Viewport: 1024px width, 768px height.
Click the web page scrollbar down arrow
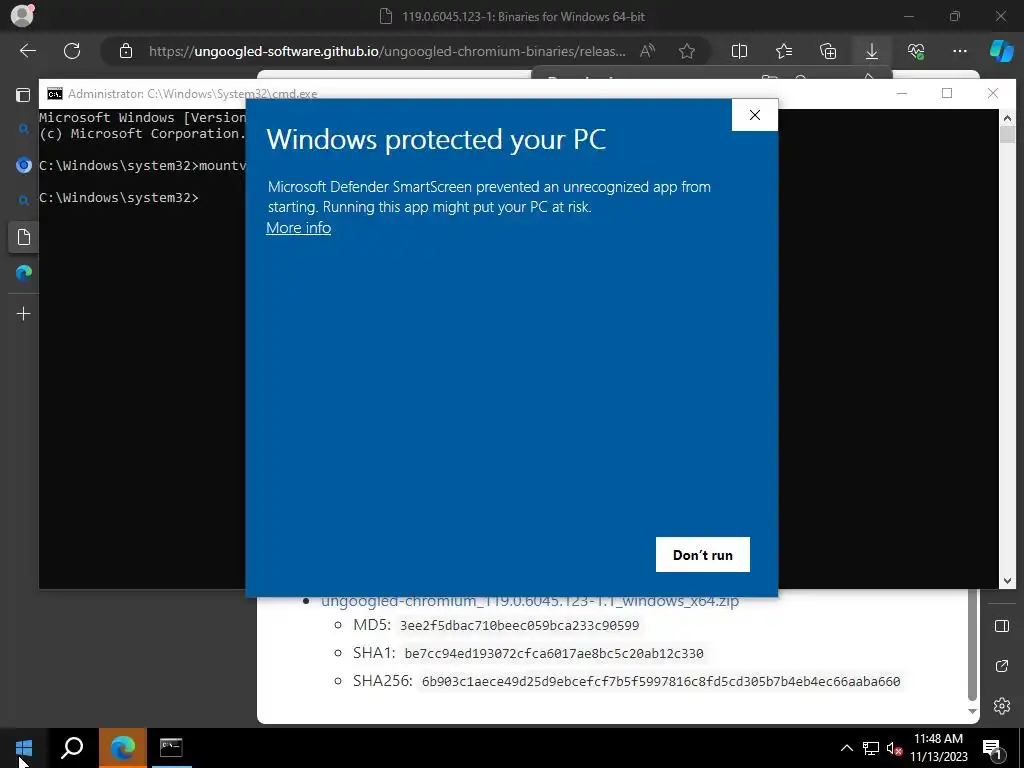[972, 711]
